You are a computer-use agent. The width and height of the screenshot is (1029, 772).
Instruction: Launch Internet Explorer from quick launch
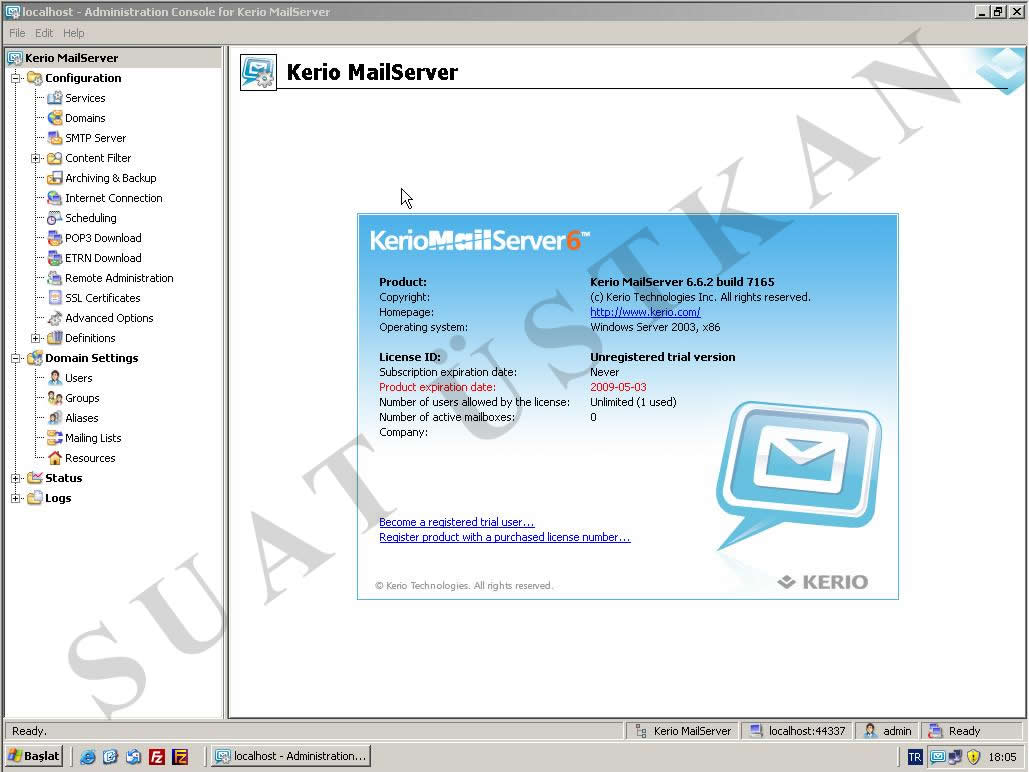[87, 757]
